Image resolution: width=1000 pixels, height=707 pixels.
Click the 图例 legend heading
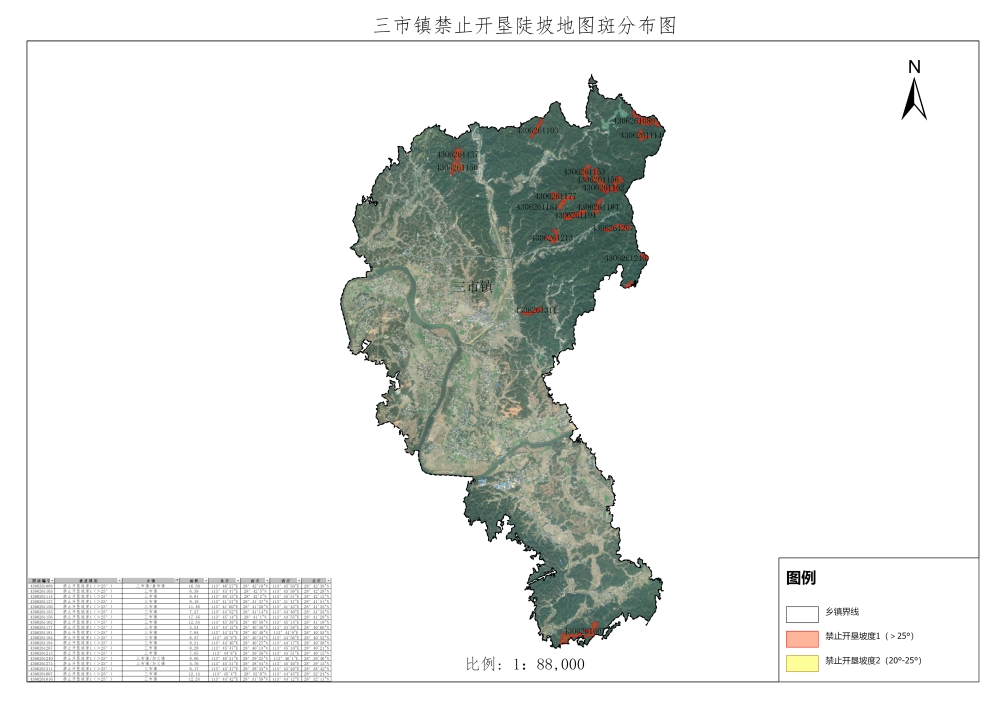pos(801,578)
